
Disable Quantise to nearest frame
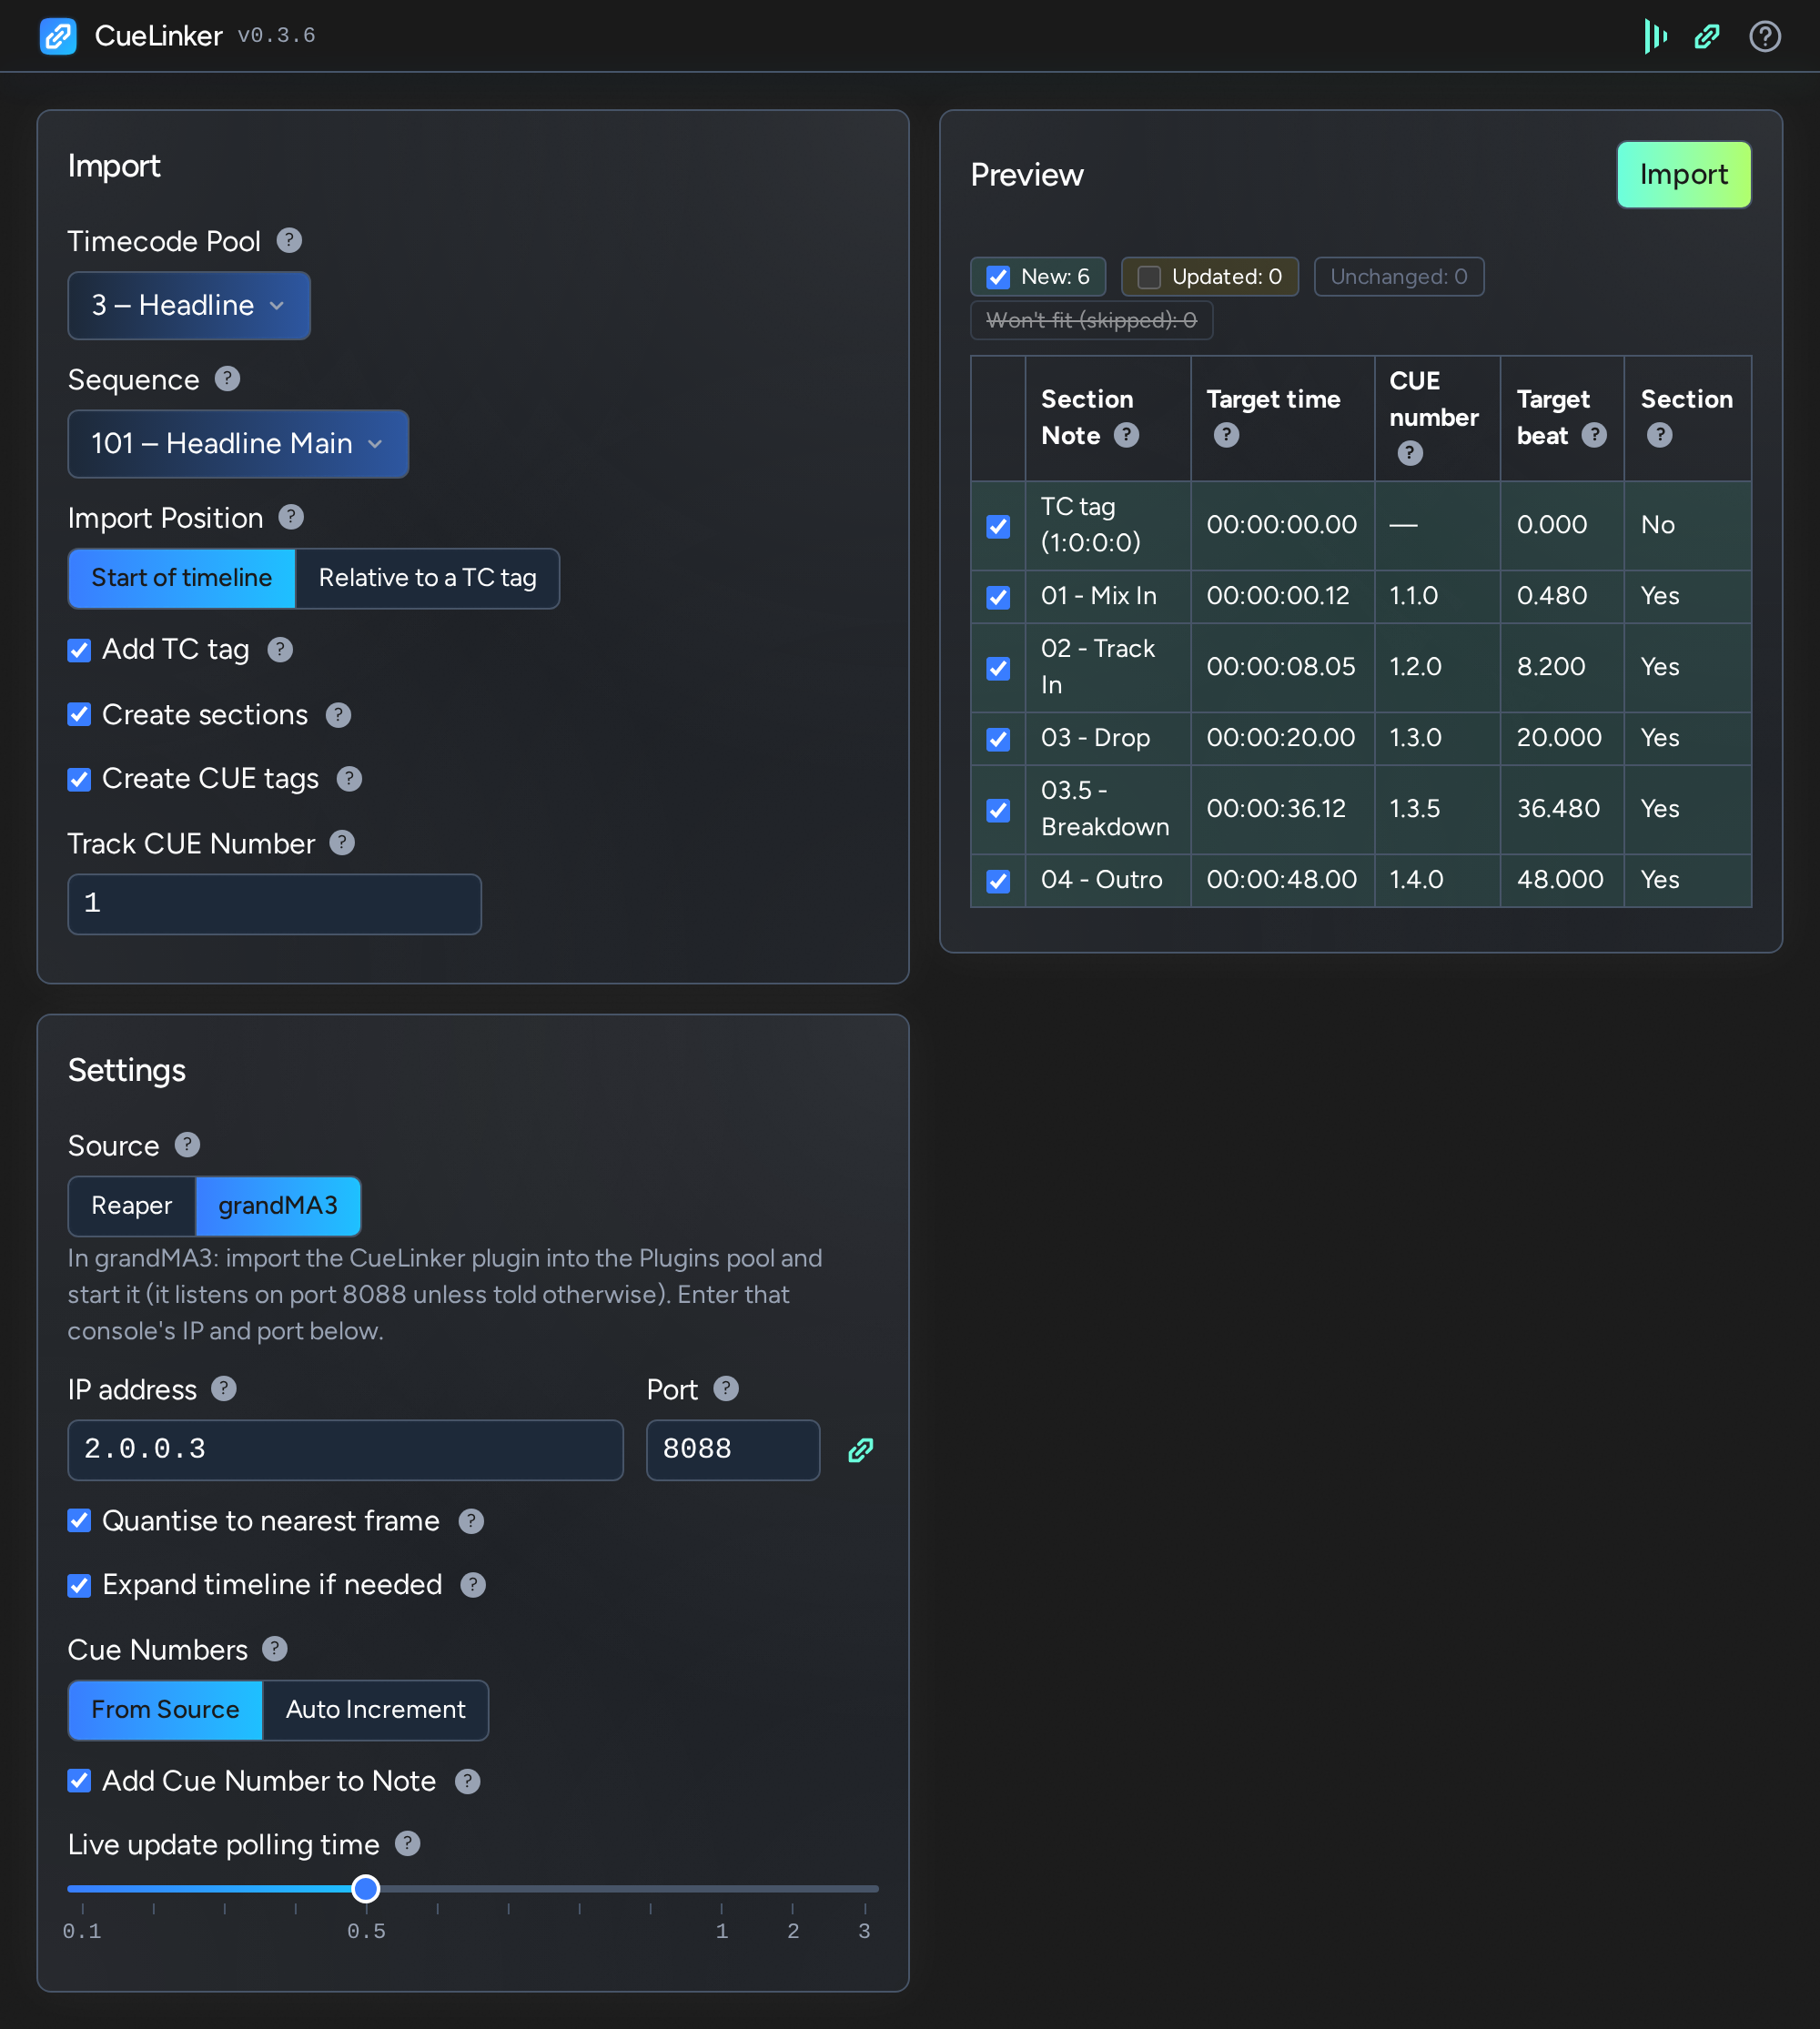(x=79, y=1521)
